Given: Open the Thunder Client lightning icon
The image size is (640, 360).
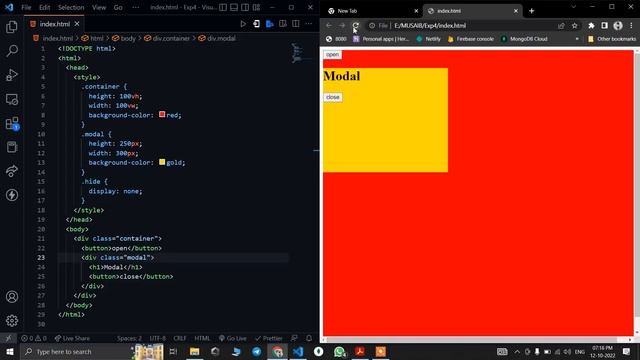Looking at the screenshot, I should (12, 195).
